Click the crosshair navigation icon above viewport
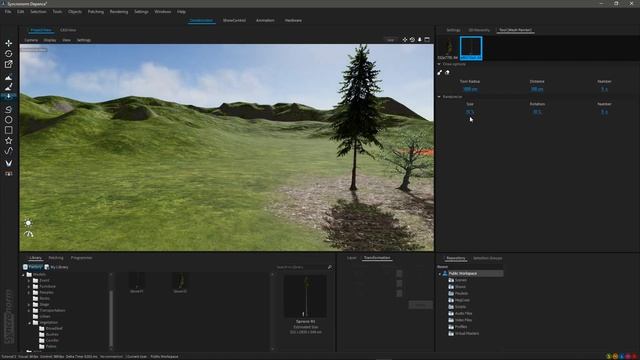Image resolution: width=640 pixels, height=360 pixels. tap(404, 40)
